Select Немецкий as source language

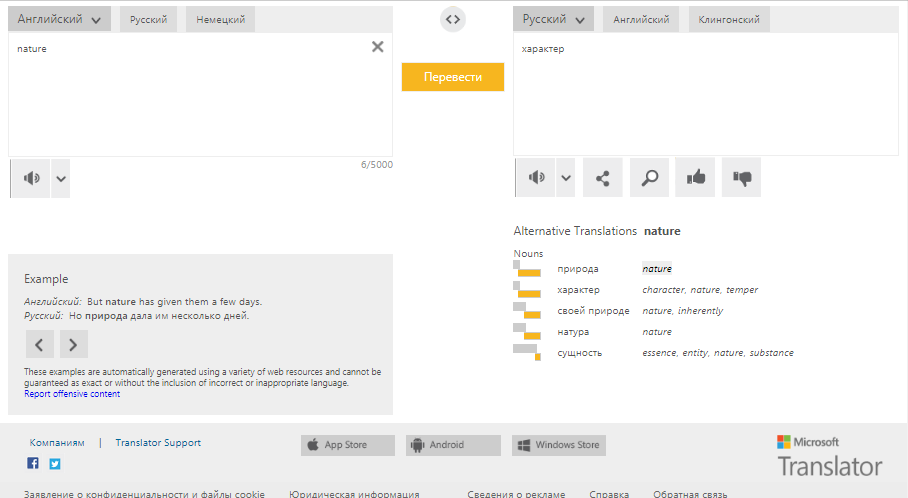click(220, 19)
